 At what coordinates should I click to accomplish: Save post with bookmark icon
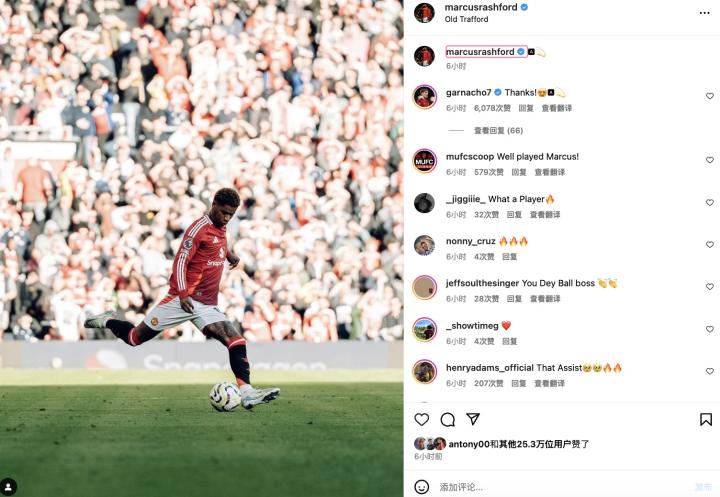[x=706, y=419]
